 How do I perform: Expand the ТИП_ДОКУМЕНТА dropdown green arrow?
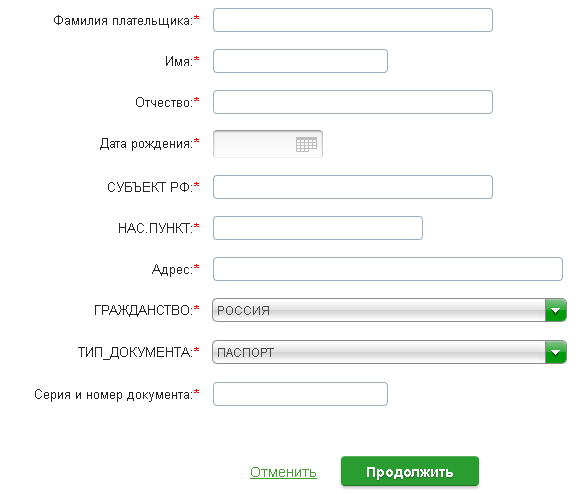point(556,352)
